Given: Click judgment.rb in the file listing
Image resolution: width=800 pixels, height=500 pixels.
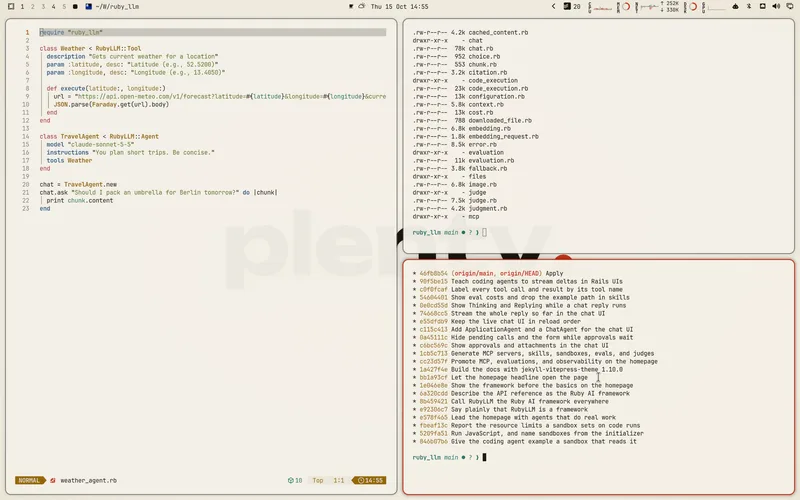Looking at the screenshot, I should (488, 208).
